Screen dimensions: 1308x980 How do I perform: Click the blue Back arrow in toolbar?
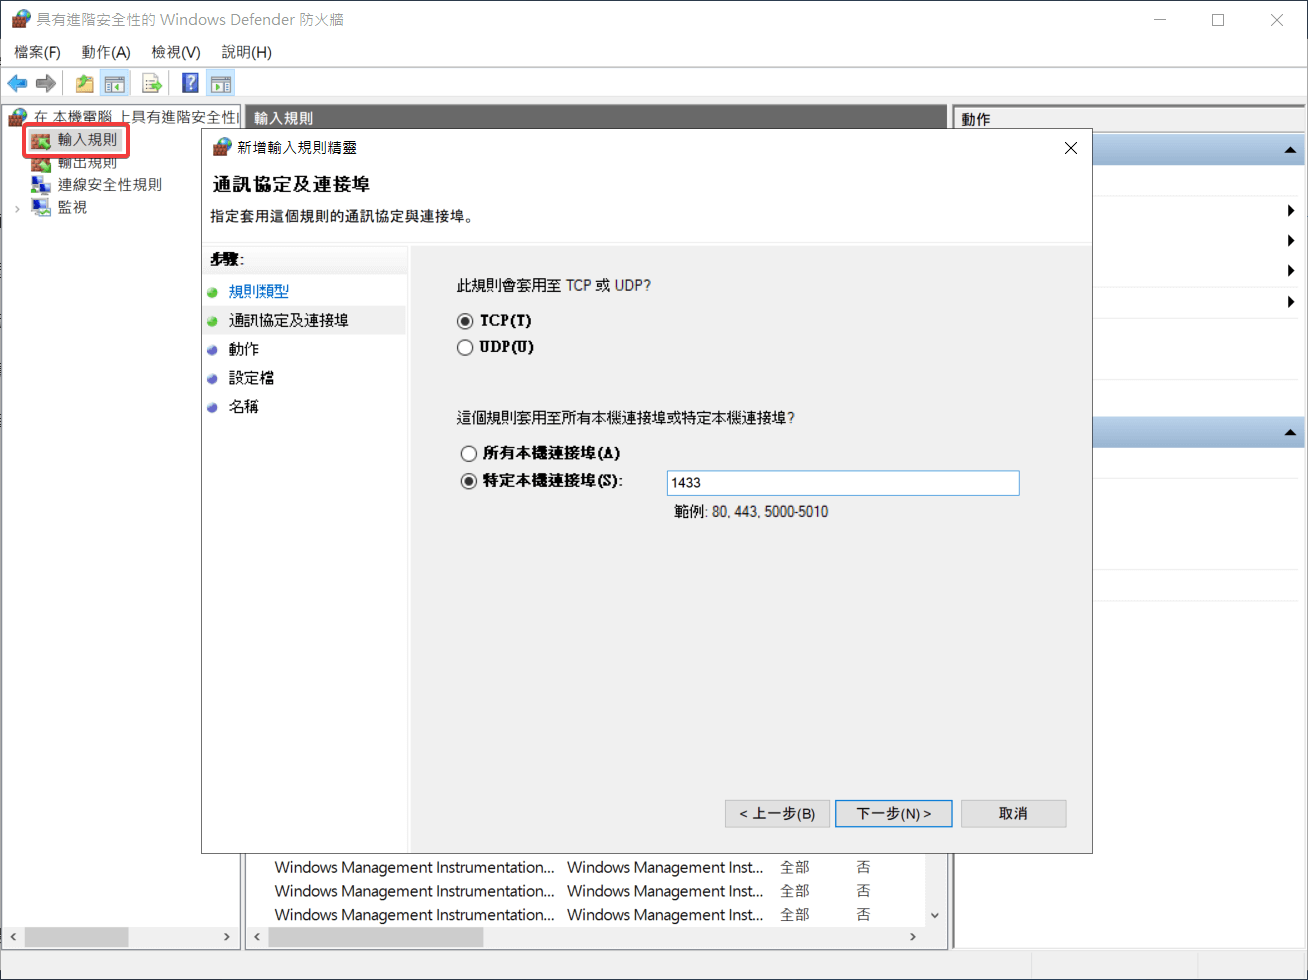click(17, 83)
